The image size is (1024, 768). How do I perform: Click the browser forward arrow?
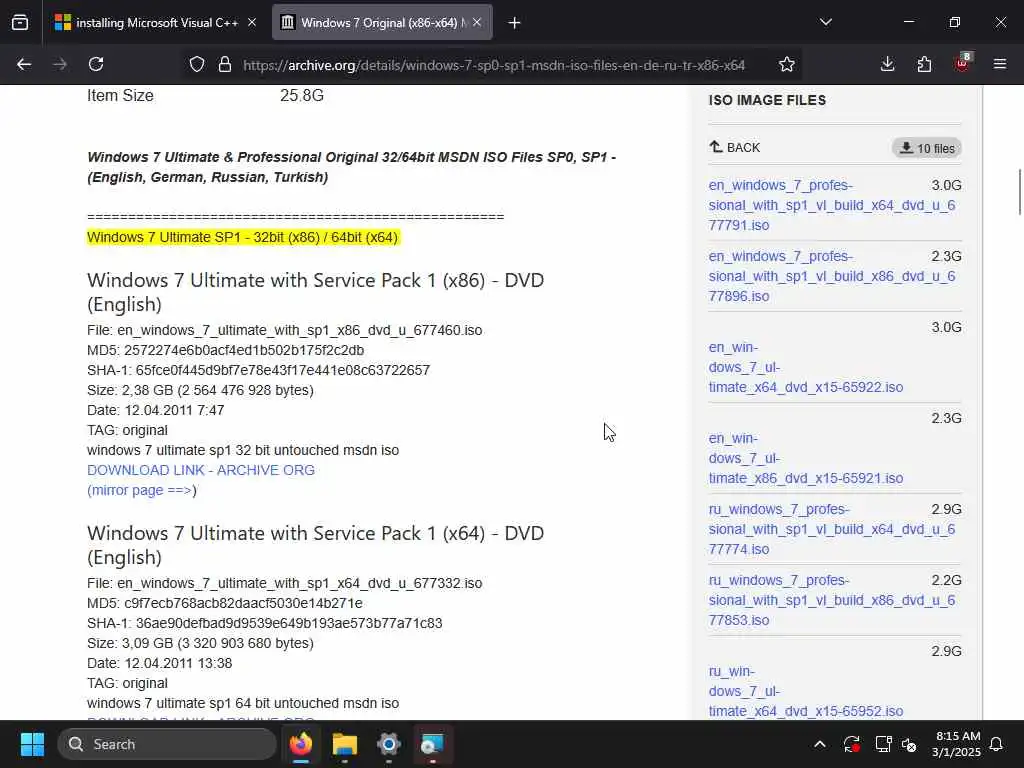pyautogui.click(x=60, y=64)
